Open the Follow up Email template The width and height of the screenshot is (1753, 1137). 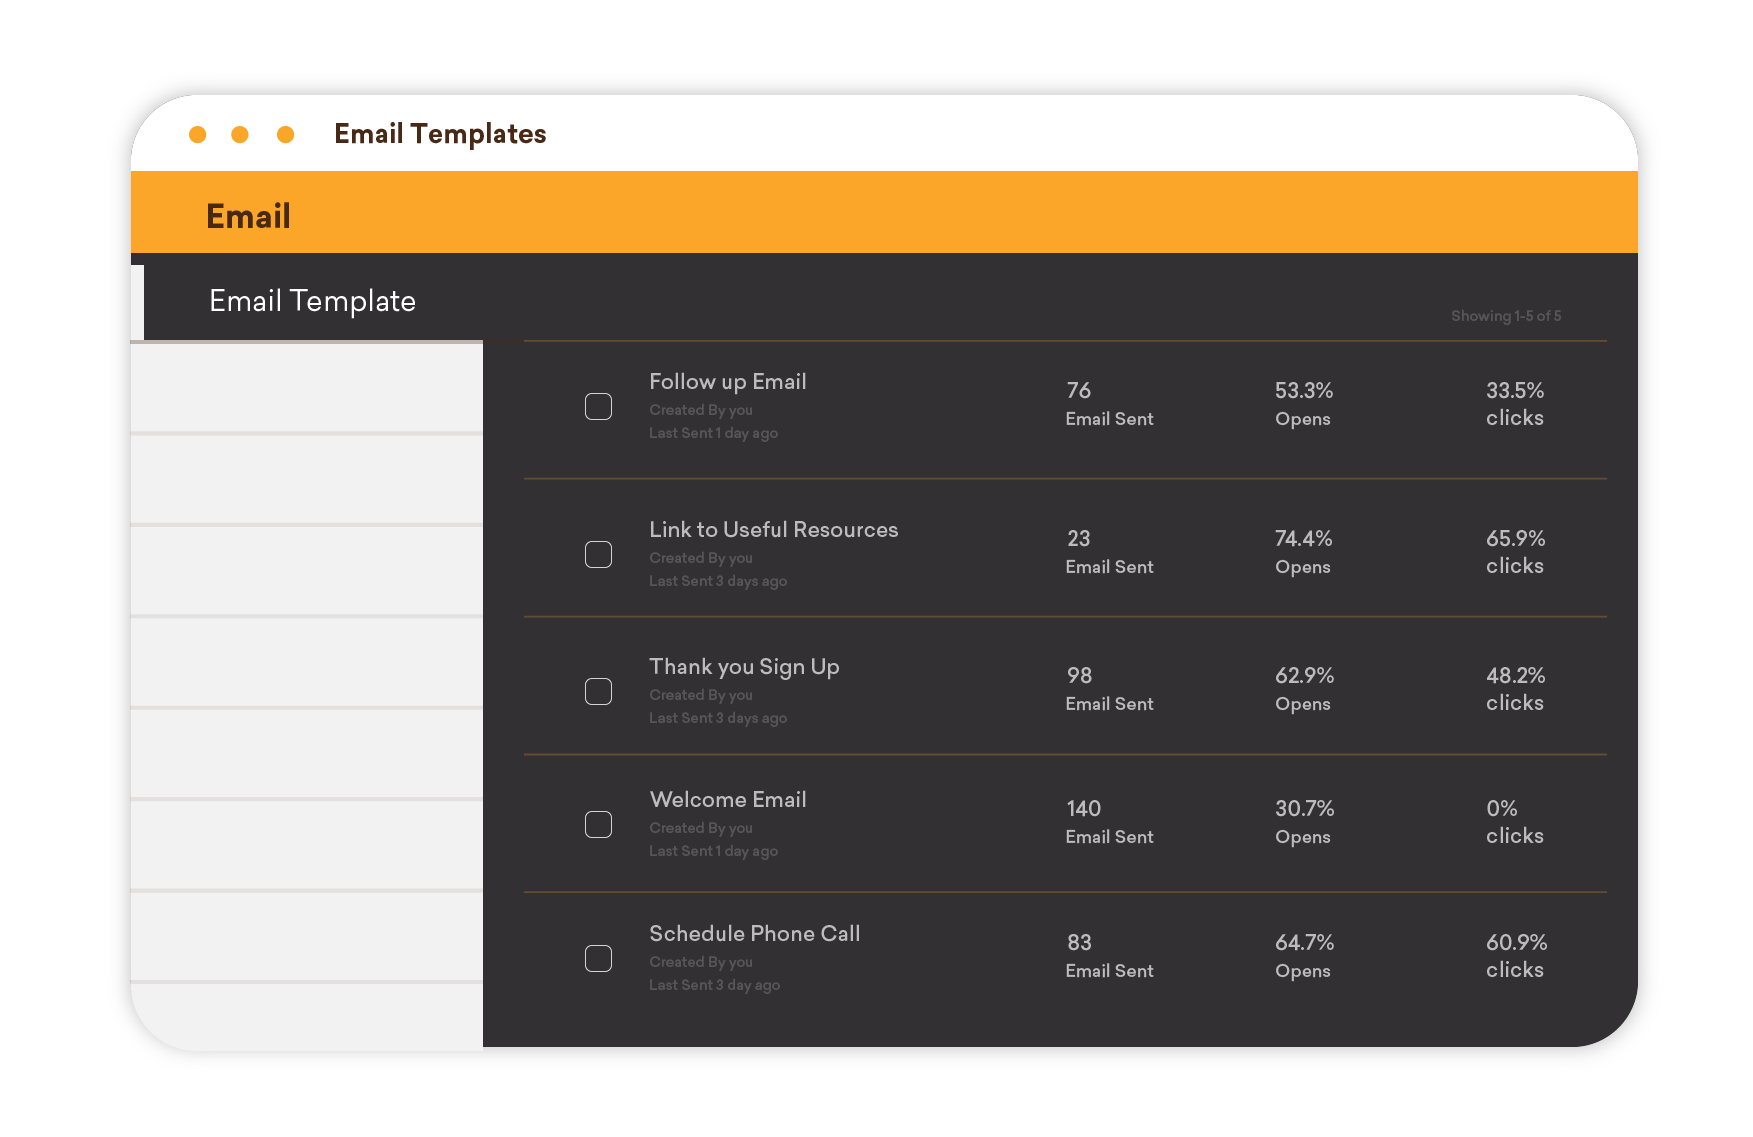727,382
